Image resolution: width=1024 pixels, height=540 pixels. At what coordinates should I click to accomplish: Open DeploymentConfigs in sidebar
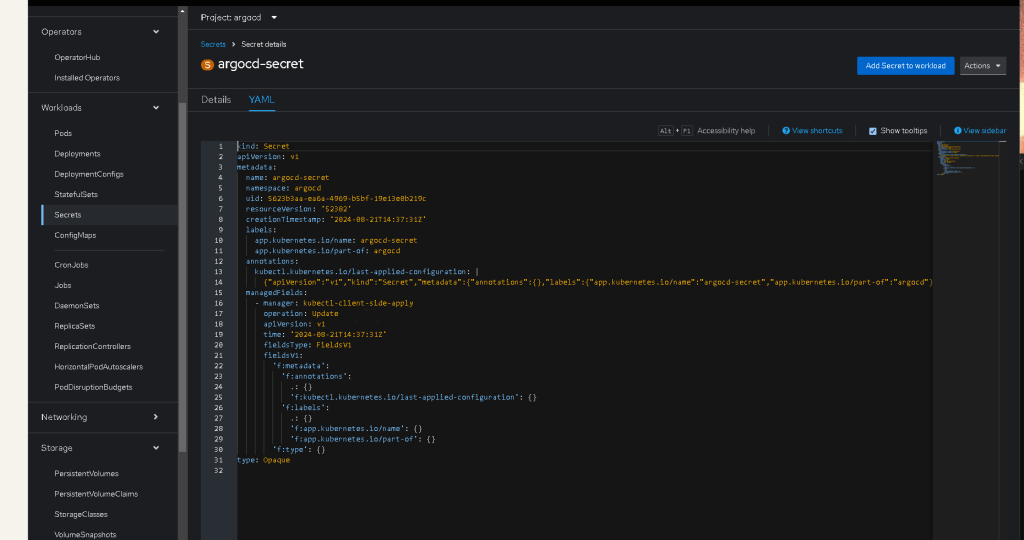(89, 174)
